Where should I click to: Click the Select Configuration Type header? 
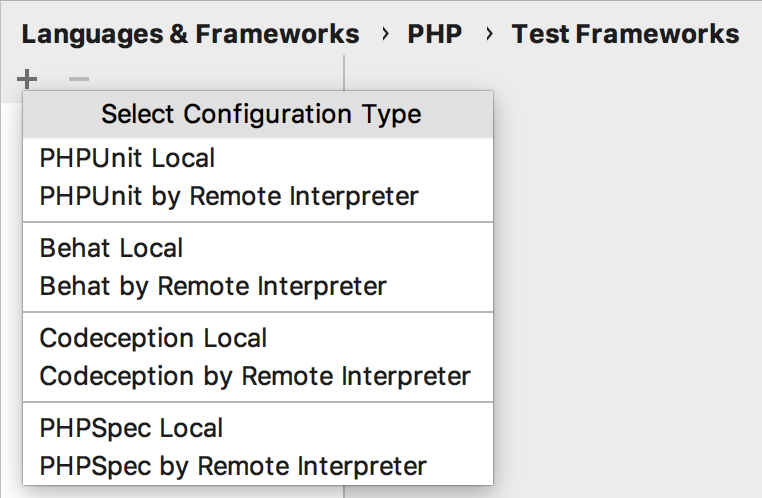pos(258,114)
